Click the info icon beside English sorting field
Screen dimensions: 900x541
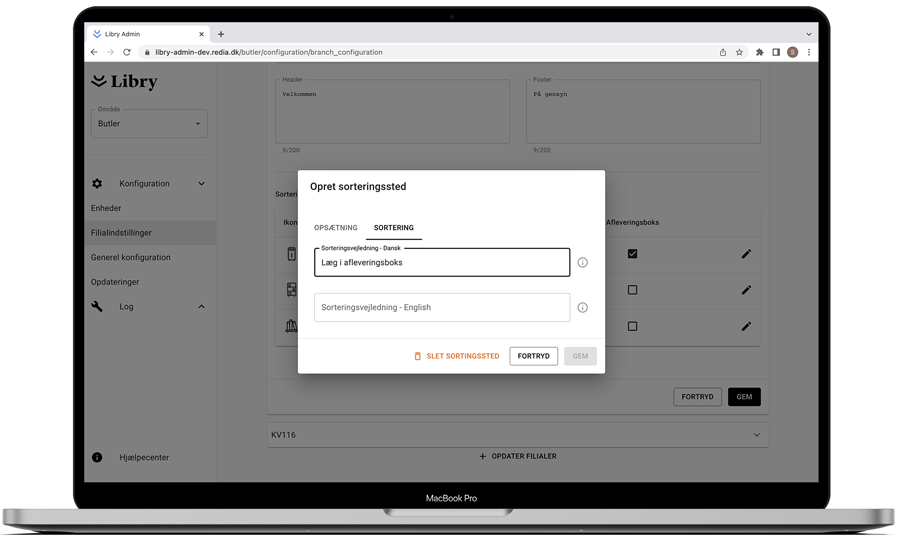582,308
